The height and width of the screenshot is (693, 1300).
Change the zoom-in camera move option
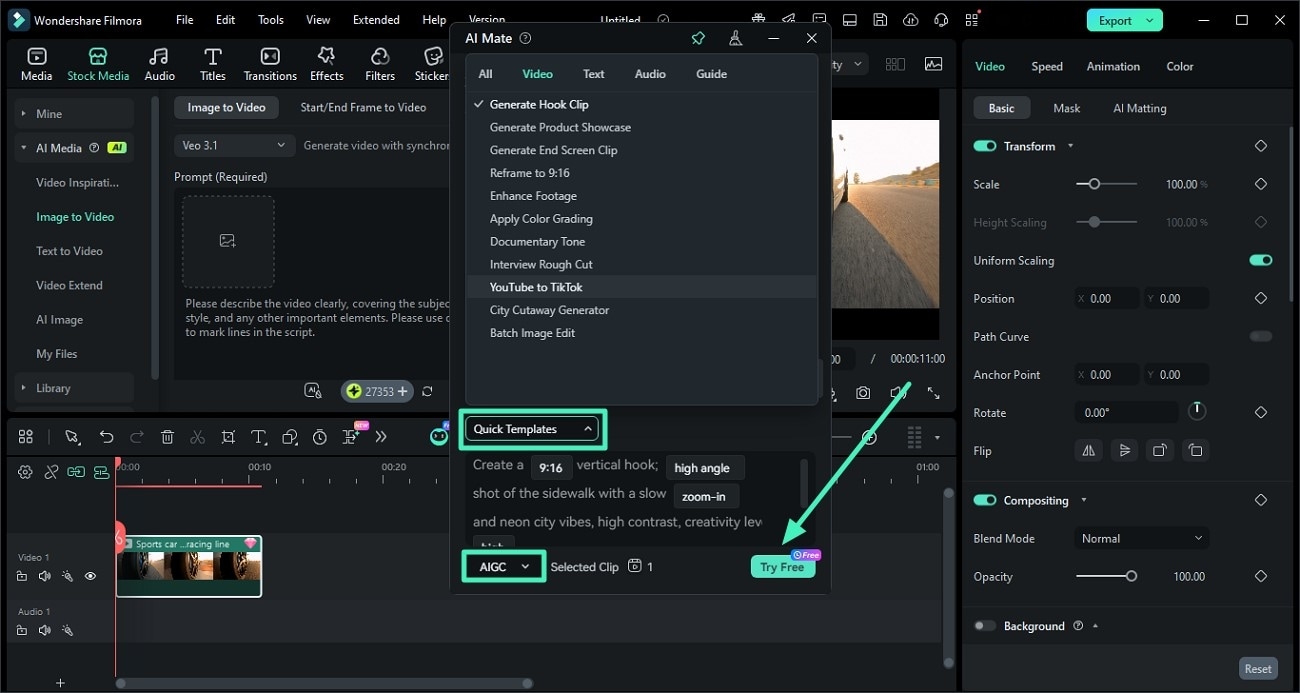coord(705,496)
